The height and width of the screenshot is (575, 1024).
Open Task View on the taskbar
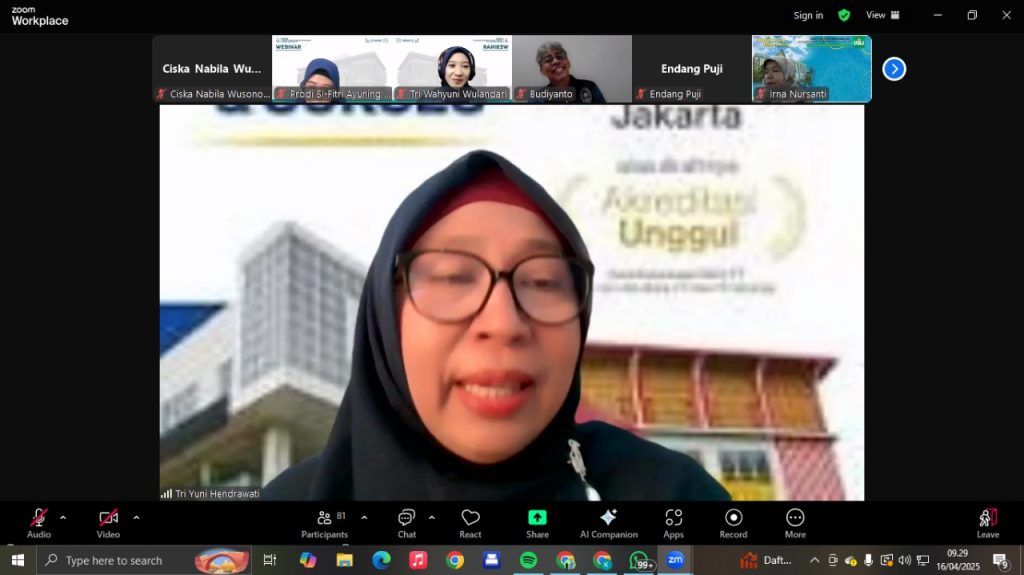(269, 560)
